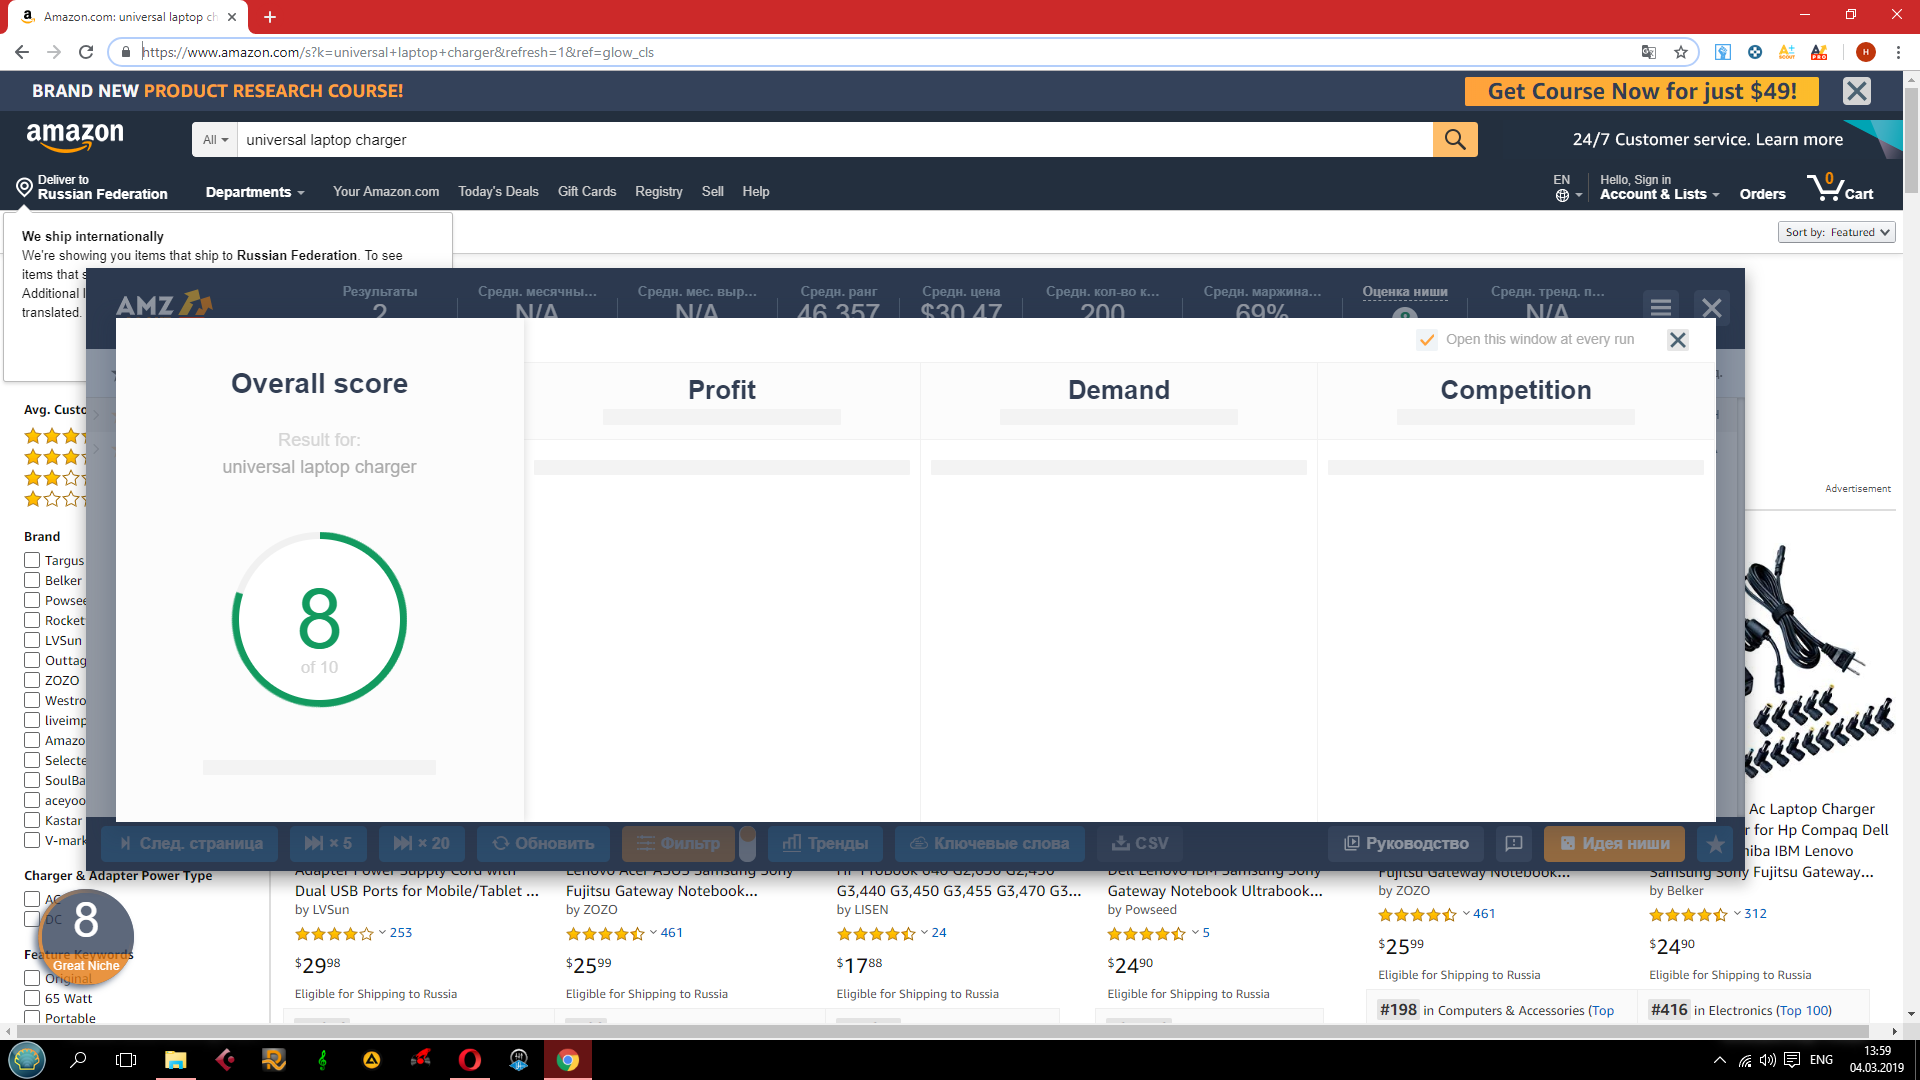Screen dimensions: 1920x1080
Task: Expand the Departments menu
Action: [x=254, y=192]
